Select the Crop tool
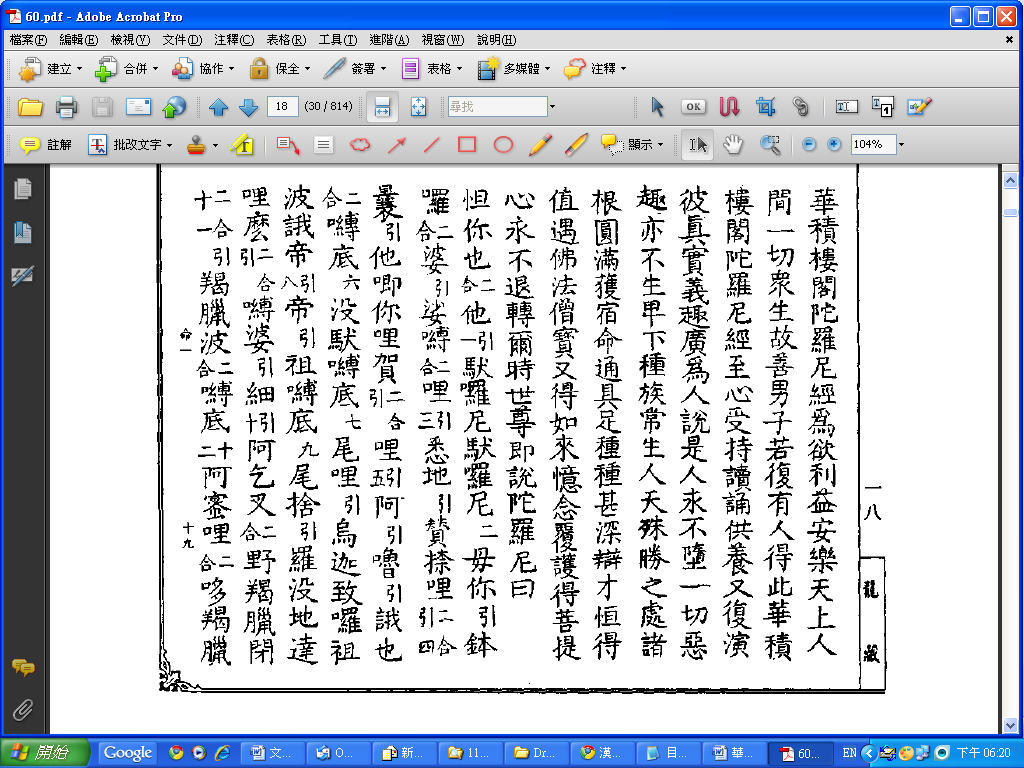Screen dimensions: 1024x768 [x=766, y=106]
